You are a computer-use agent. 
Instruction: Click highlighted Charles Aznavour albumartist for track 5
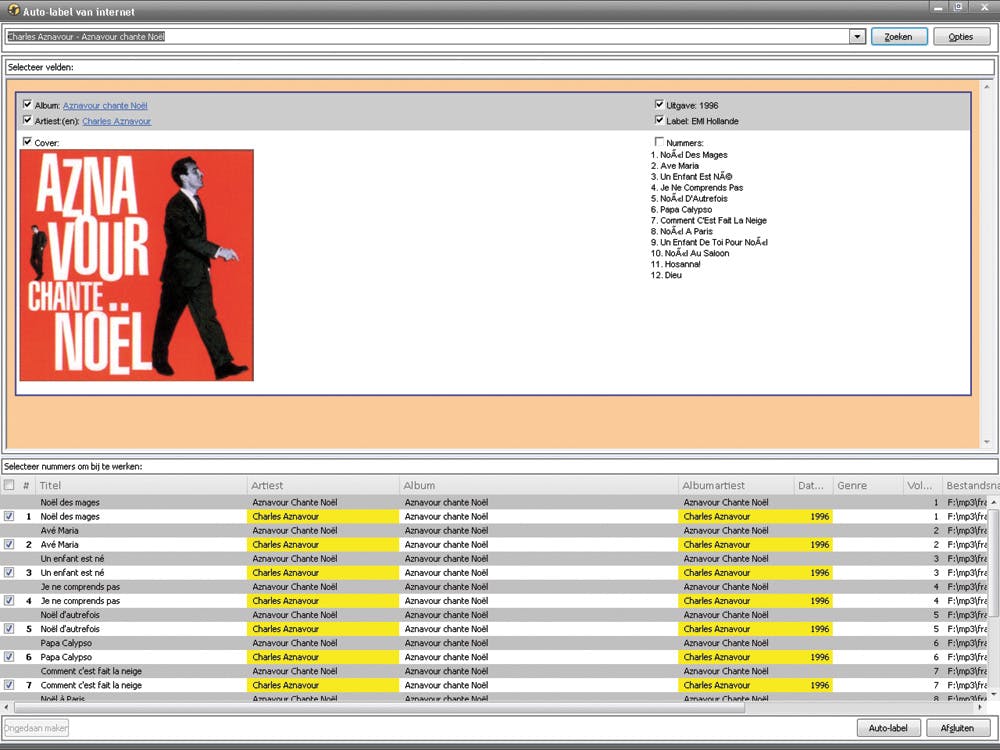736,628
